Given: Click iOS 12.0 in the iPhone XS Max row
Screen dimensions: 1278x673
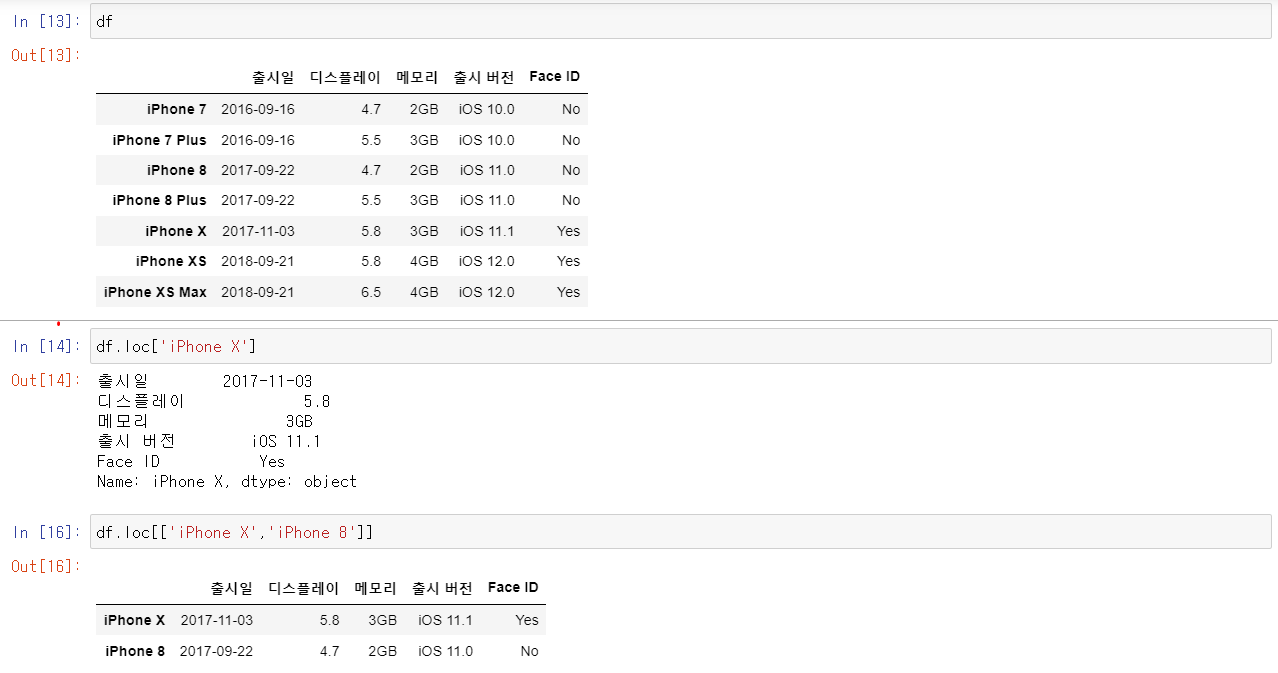Looking at the screenshot, I should pos(487,292).
